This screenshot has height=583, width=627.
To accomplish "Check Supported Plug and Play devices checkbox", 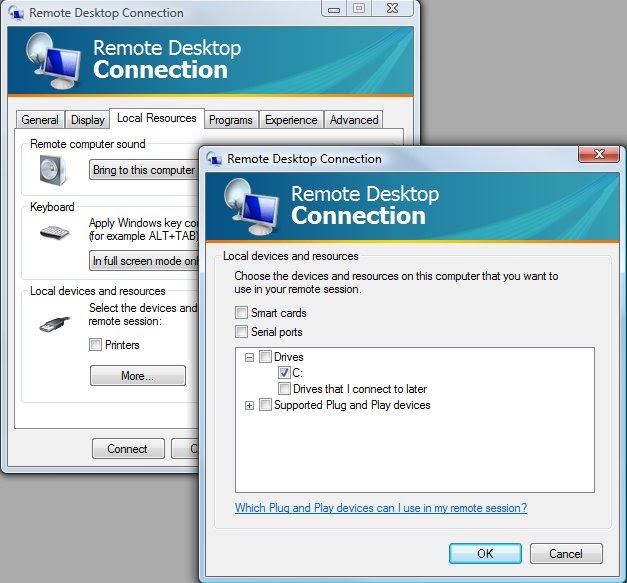I will pyautogui.click(x=265, y=405).
